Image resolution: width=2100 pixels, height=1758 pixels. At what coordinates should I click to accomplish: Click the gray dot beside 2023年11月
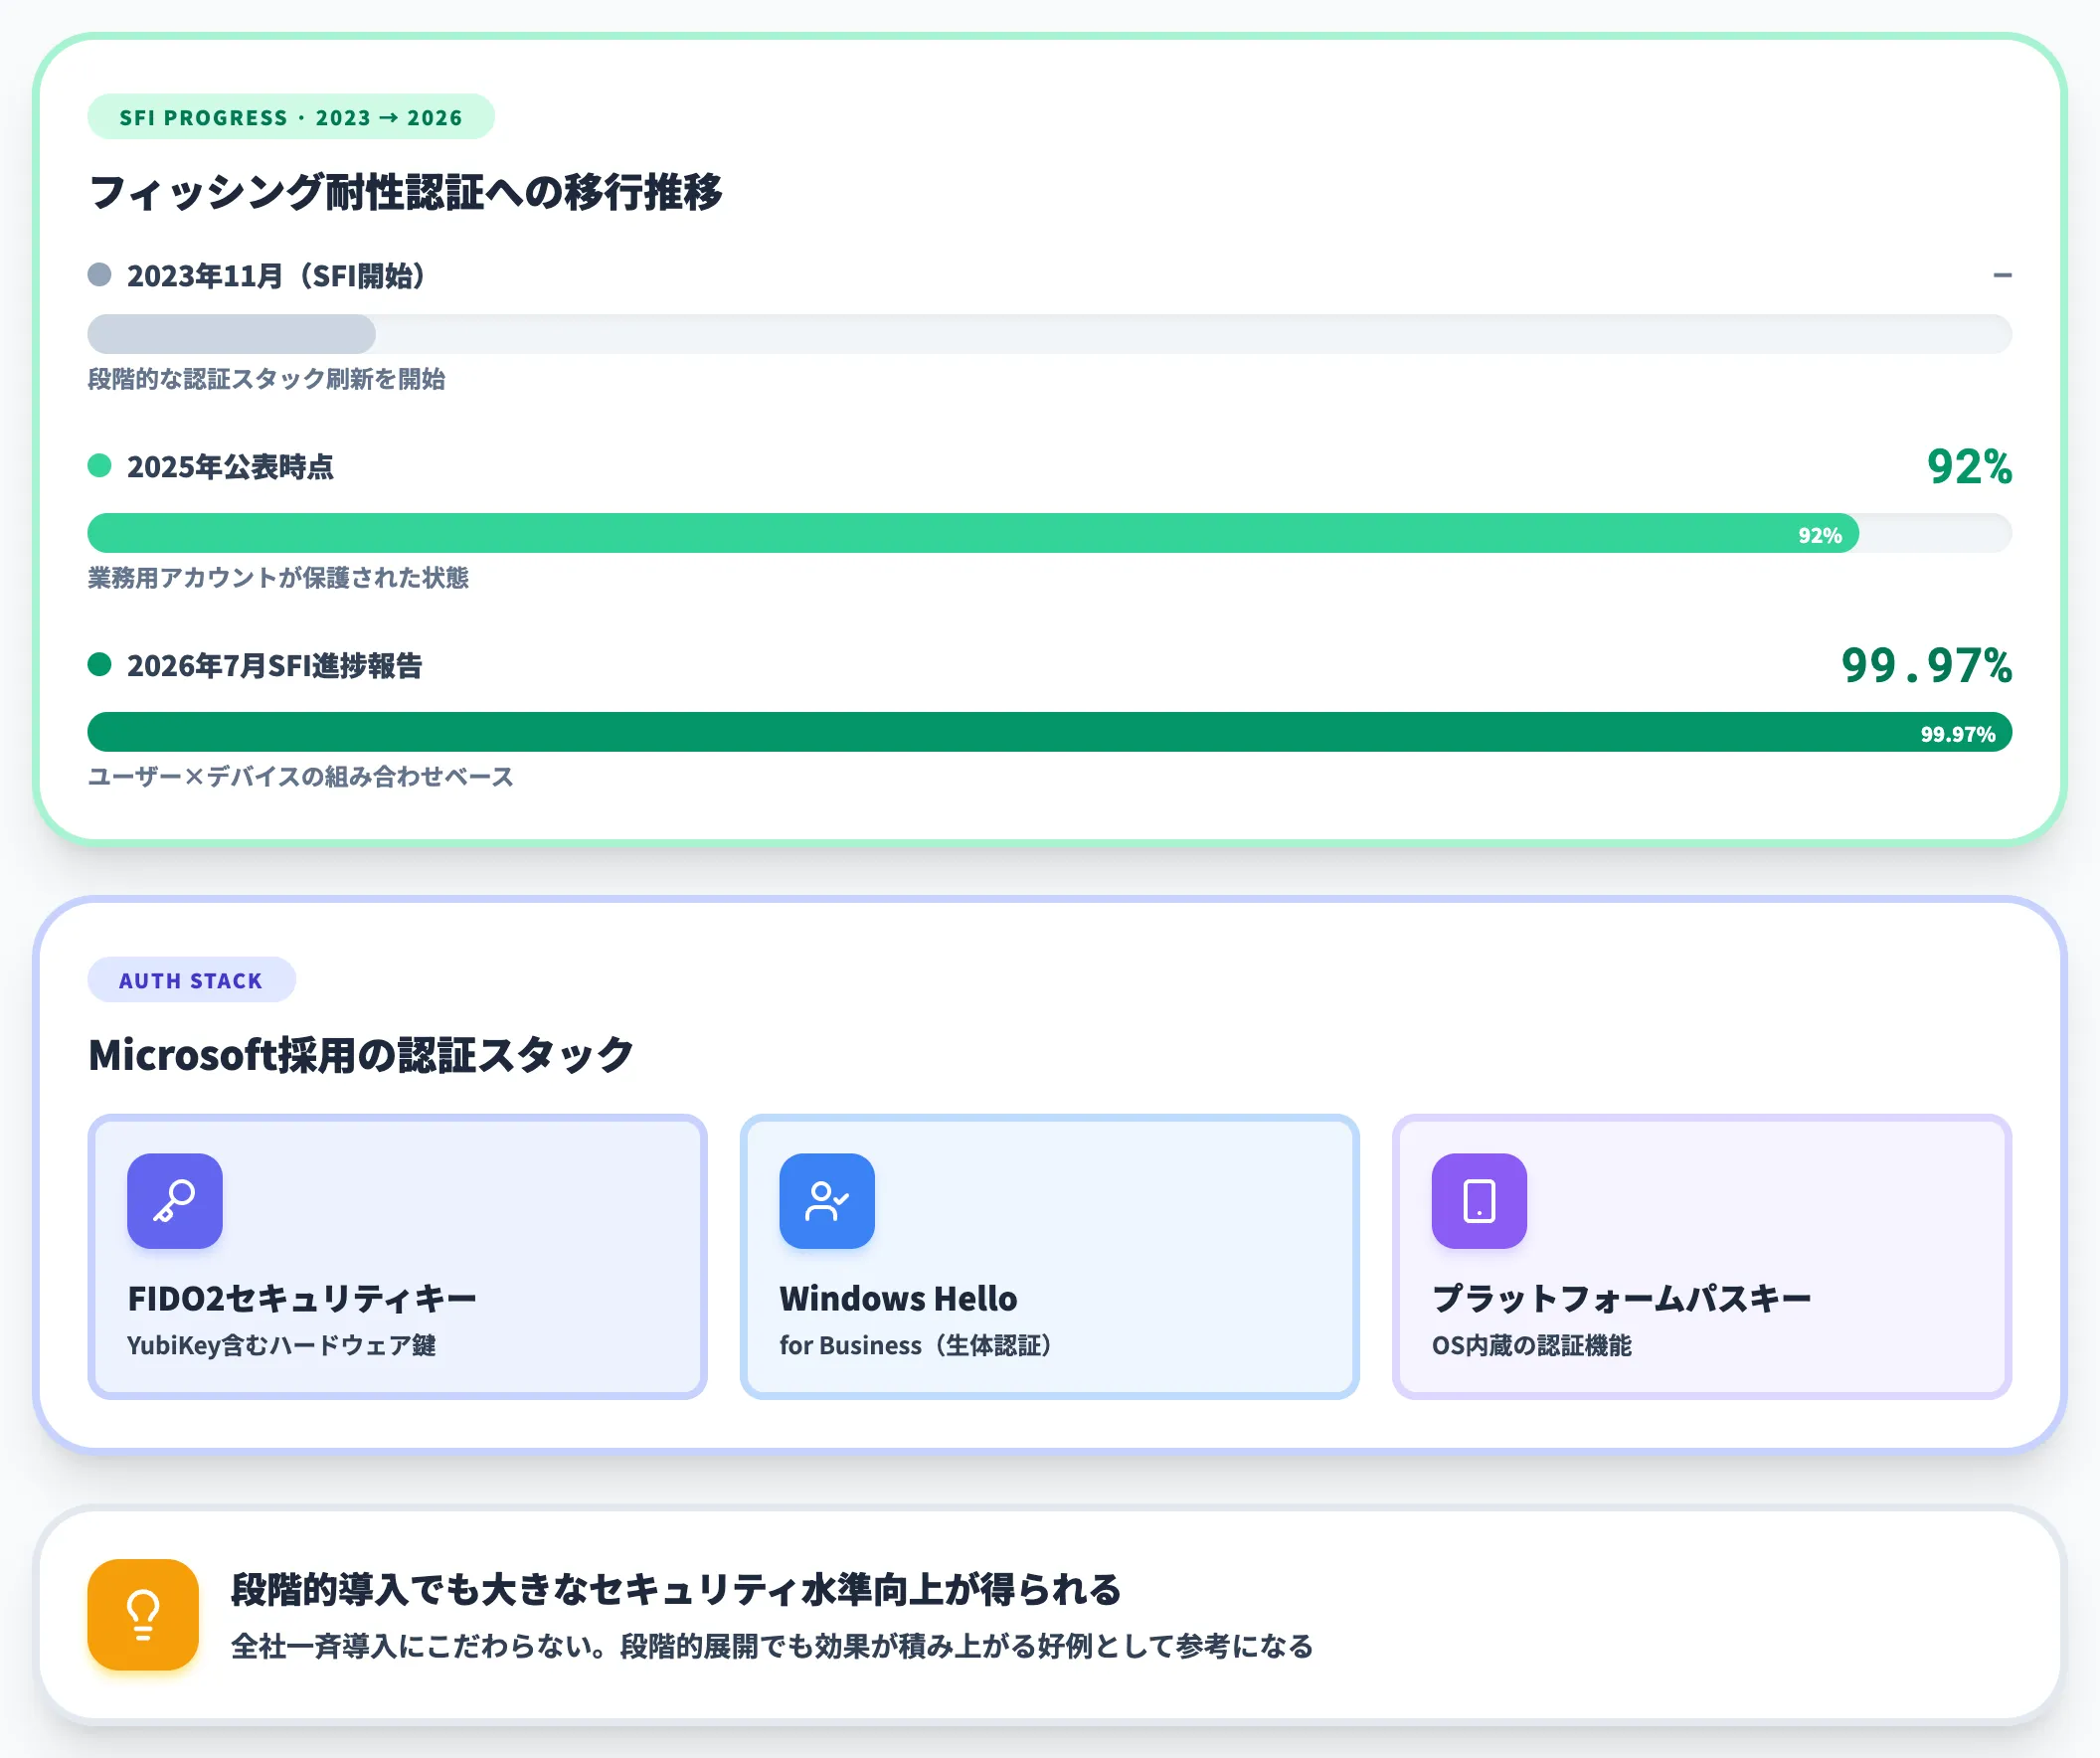click(x=99, y=275)
